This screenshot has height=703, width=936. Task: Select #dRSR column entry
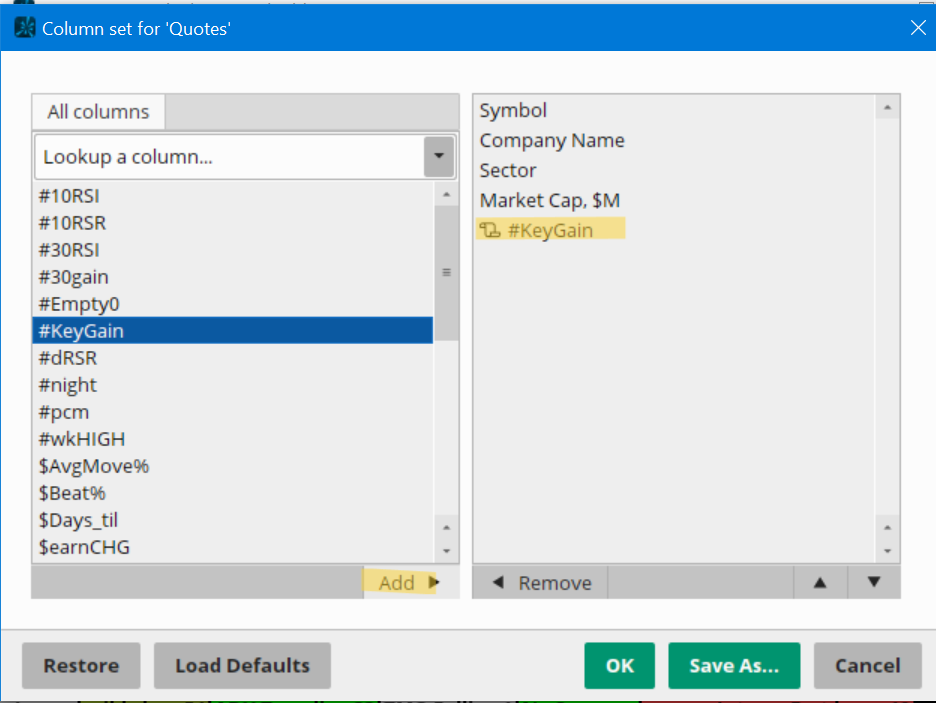233,357
